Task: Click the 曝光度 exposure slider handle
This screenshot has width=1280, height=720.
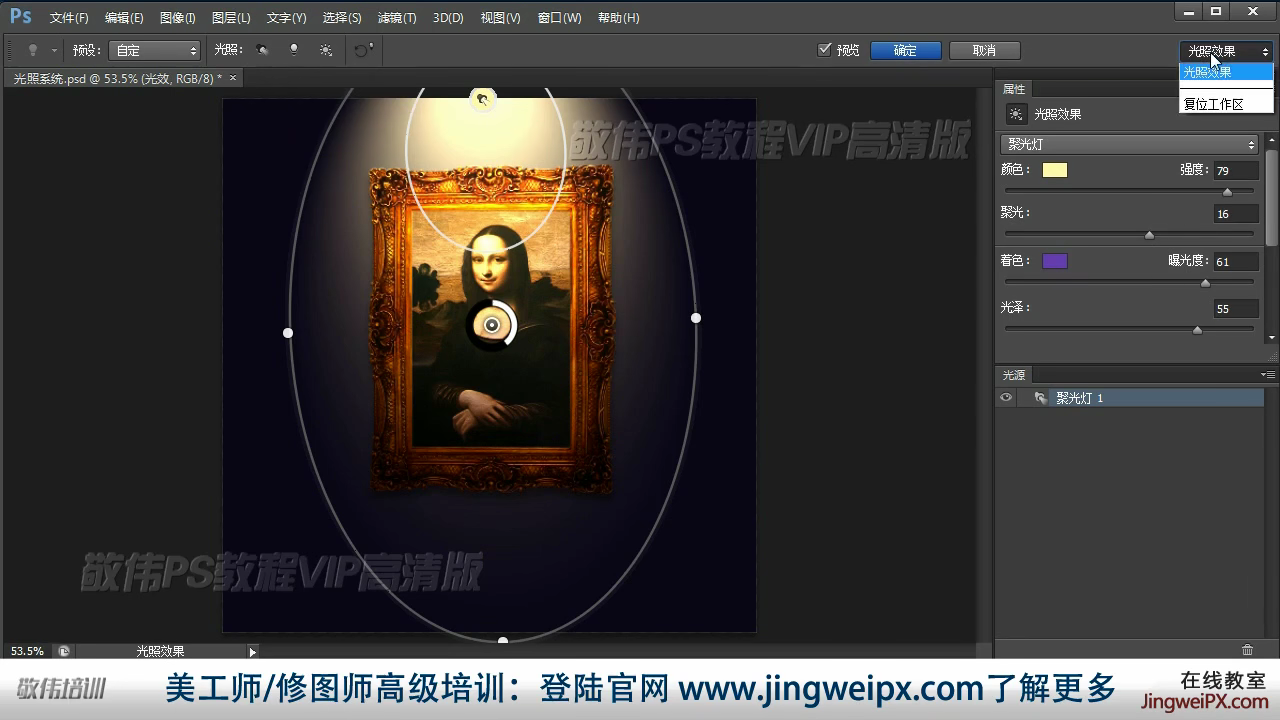Action: (1205, 283)
